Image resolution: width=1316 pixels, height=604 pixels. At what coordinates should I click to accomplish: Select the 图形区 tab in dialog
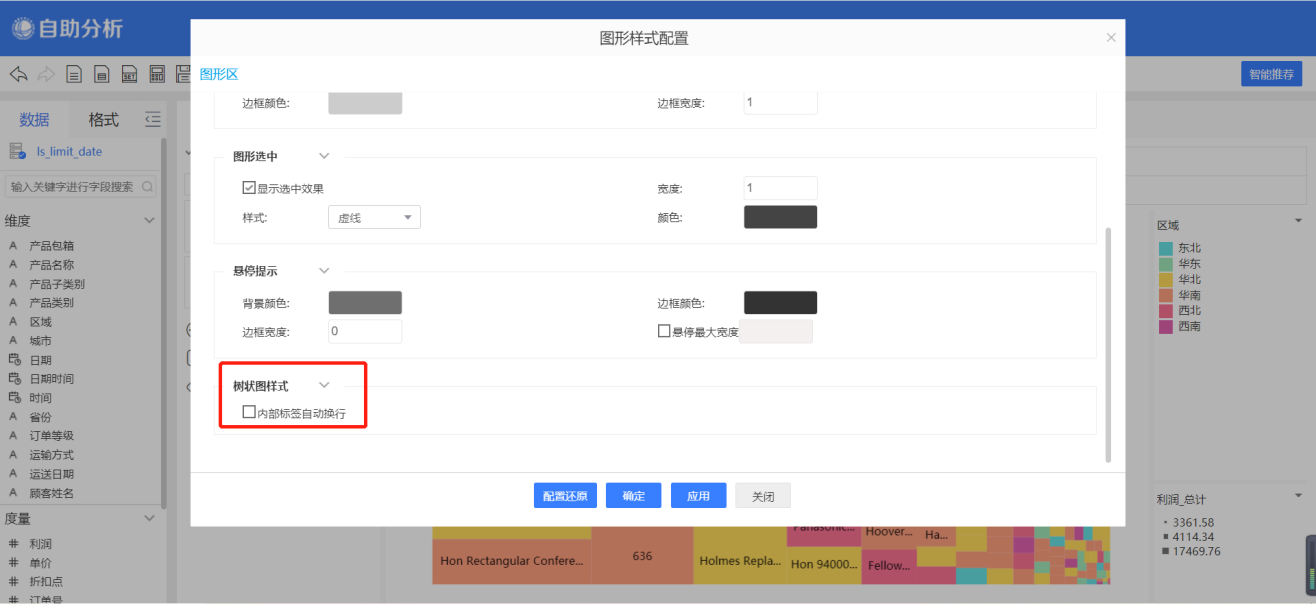click(x=219, y=74)
